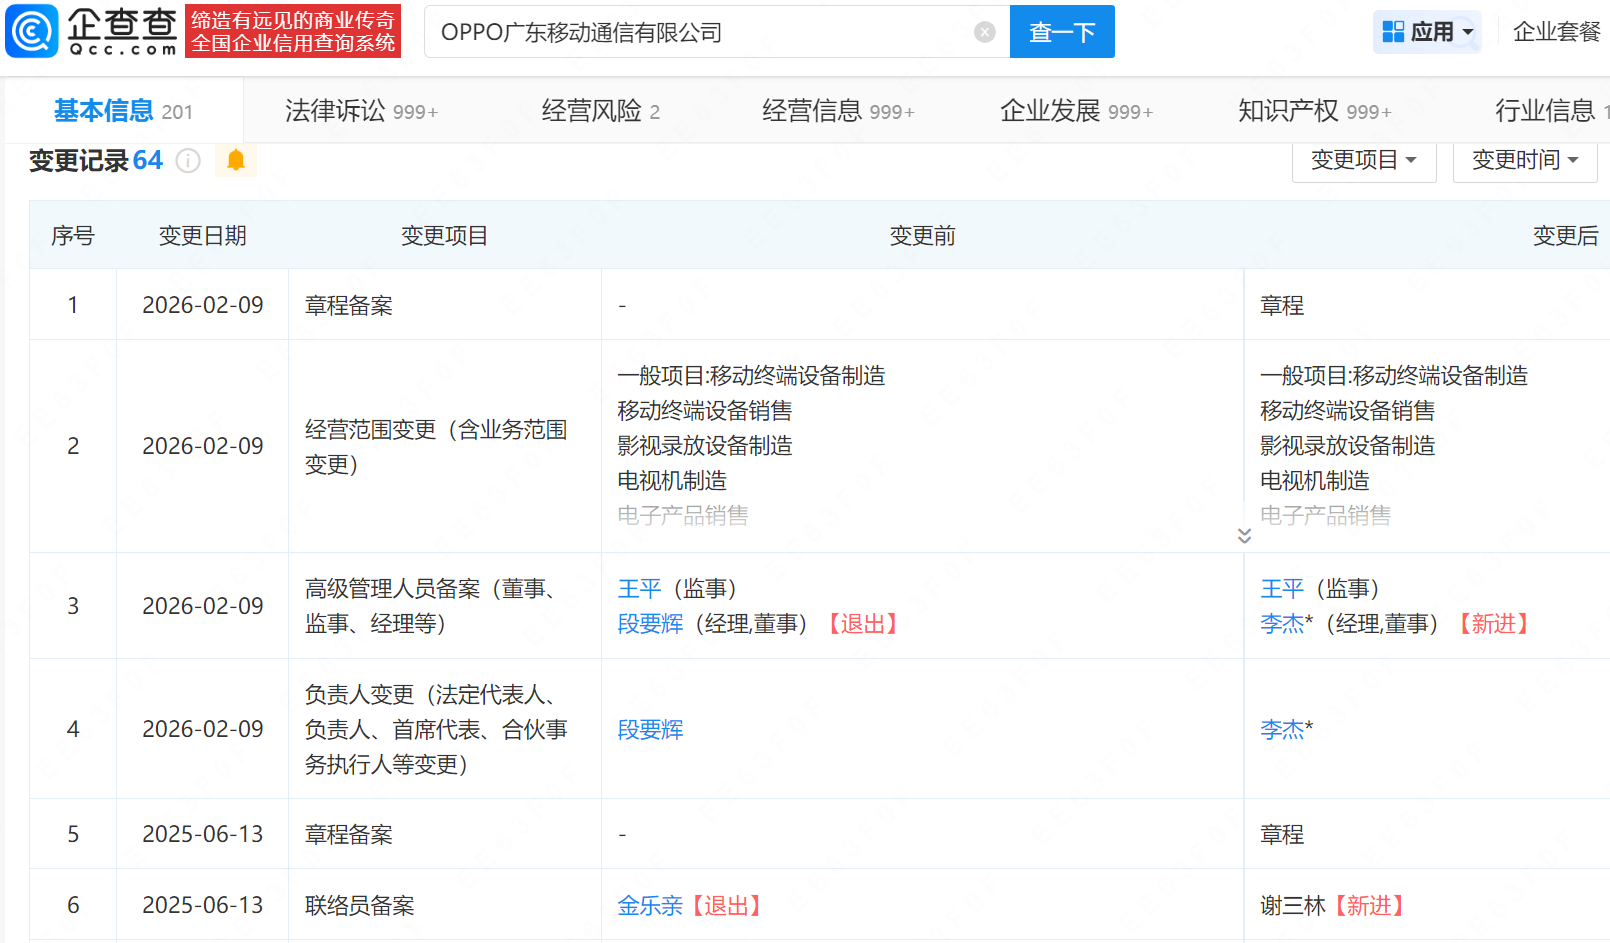Screen dimensions: 1610x943
Task: Open the 行业信息 tab
Action: pos(1546,111)
